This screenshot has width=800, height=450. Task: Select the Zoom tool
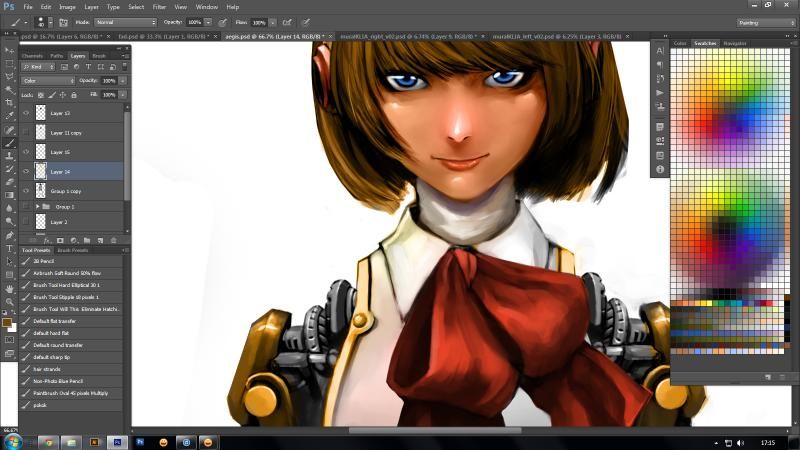point(9,302)
